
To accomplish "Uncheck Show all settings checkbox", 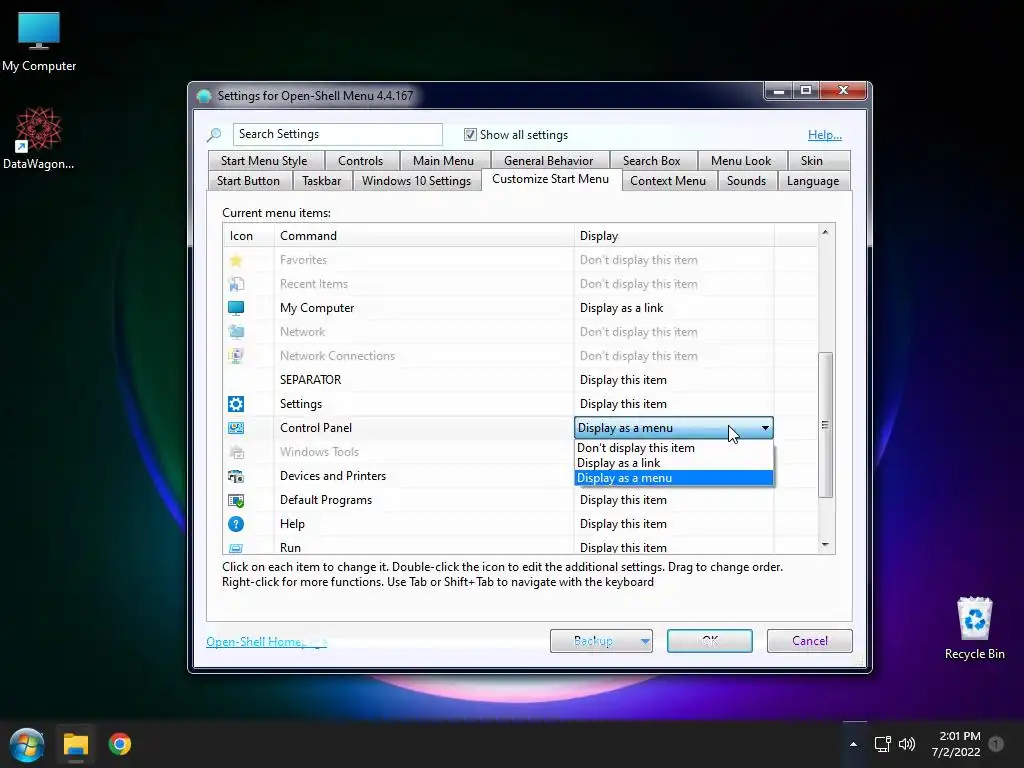I will tap(470, 135).
